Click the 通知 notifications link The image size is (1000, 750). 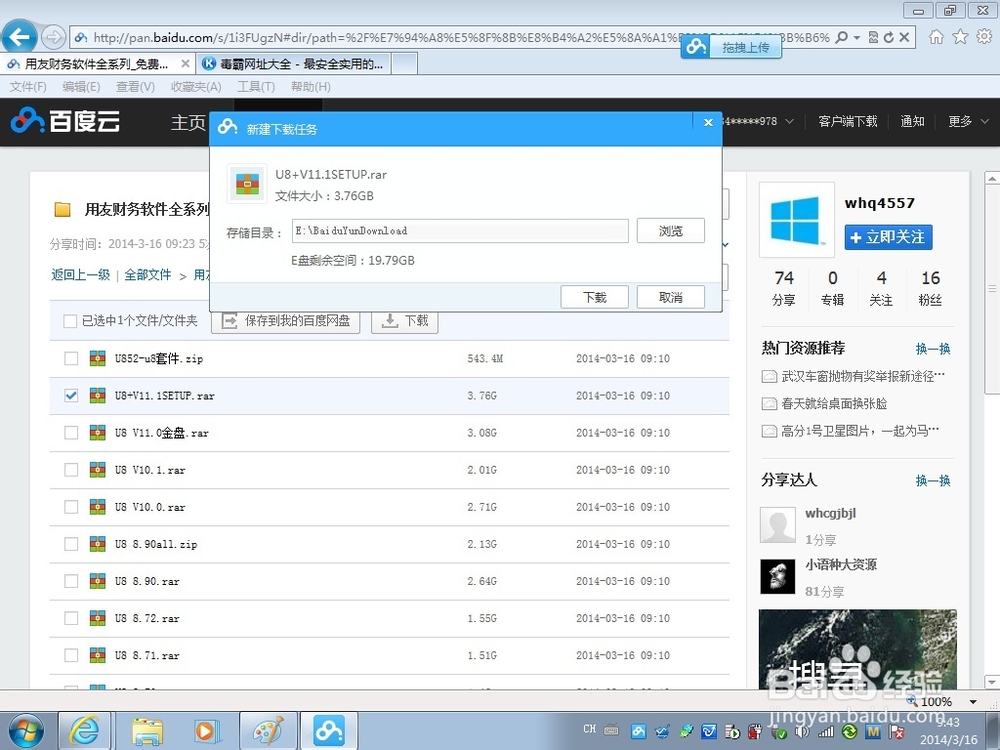coord(912,121)
